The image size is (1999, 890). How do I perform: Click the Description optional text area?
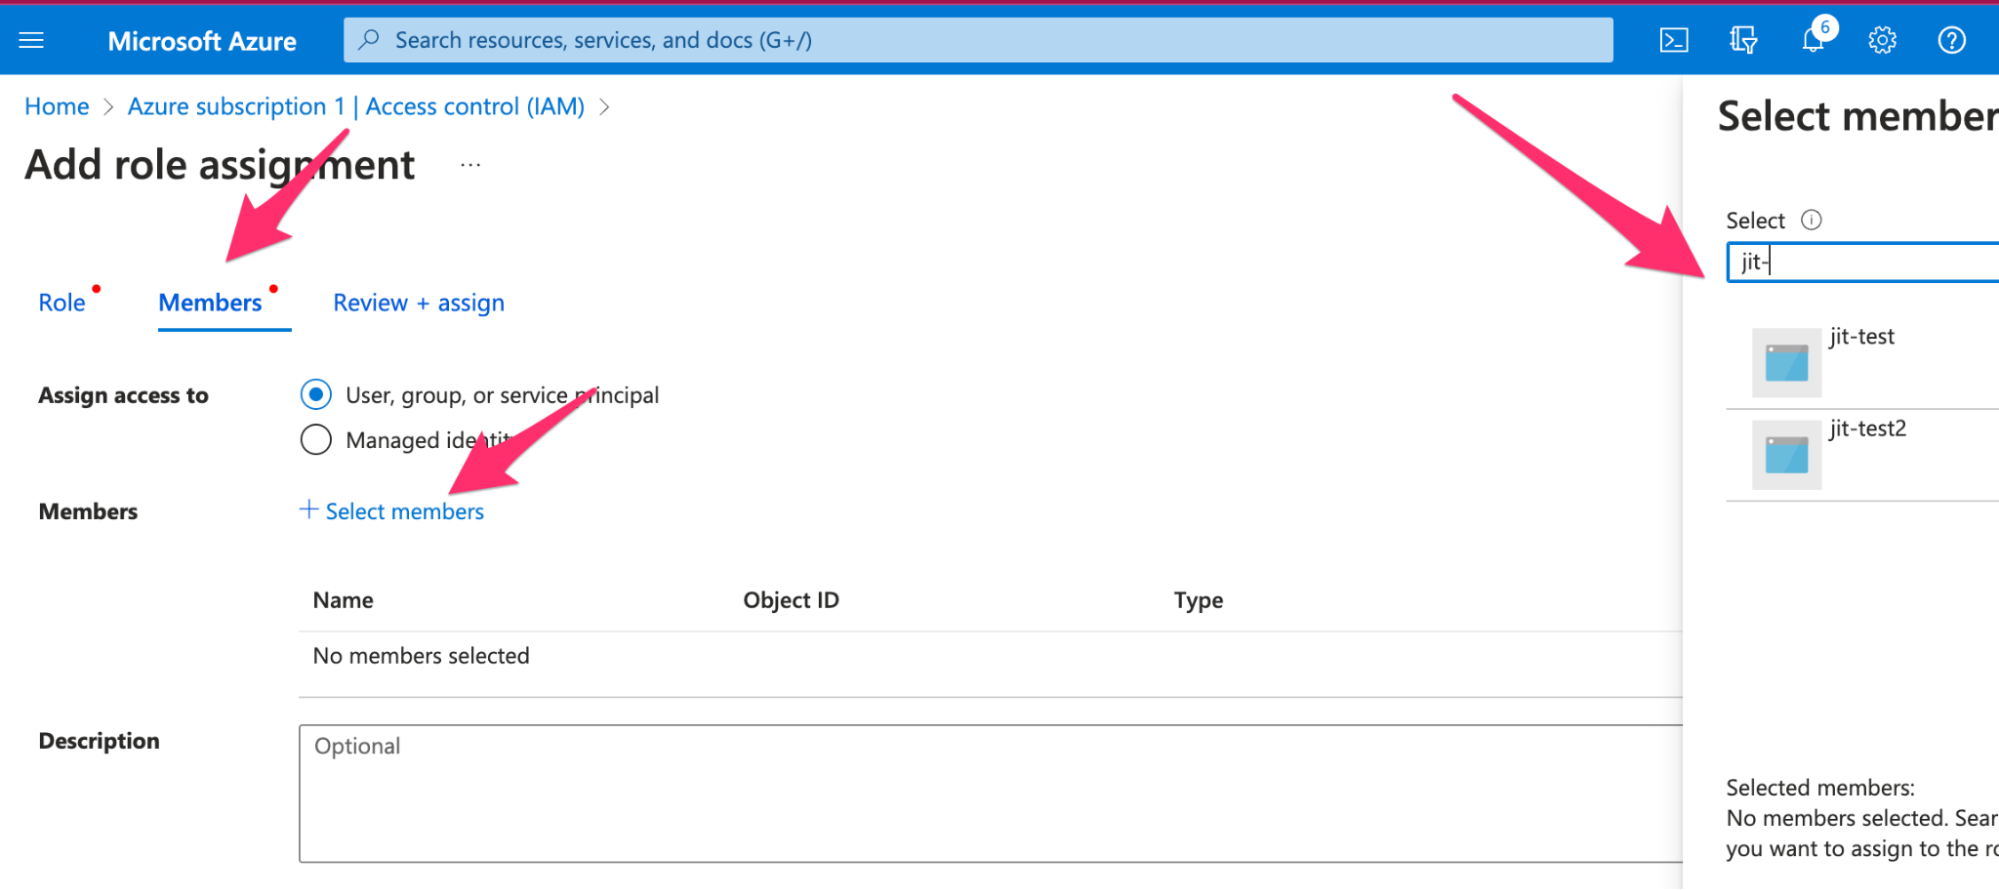(990, 794)
